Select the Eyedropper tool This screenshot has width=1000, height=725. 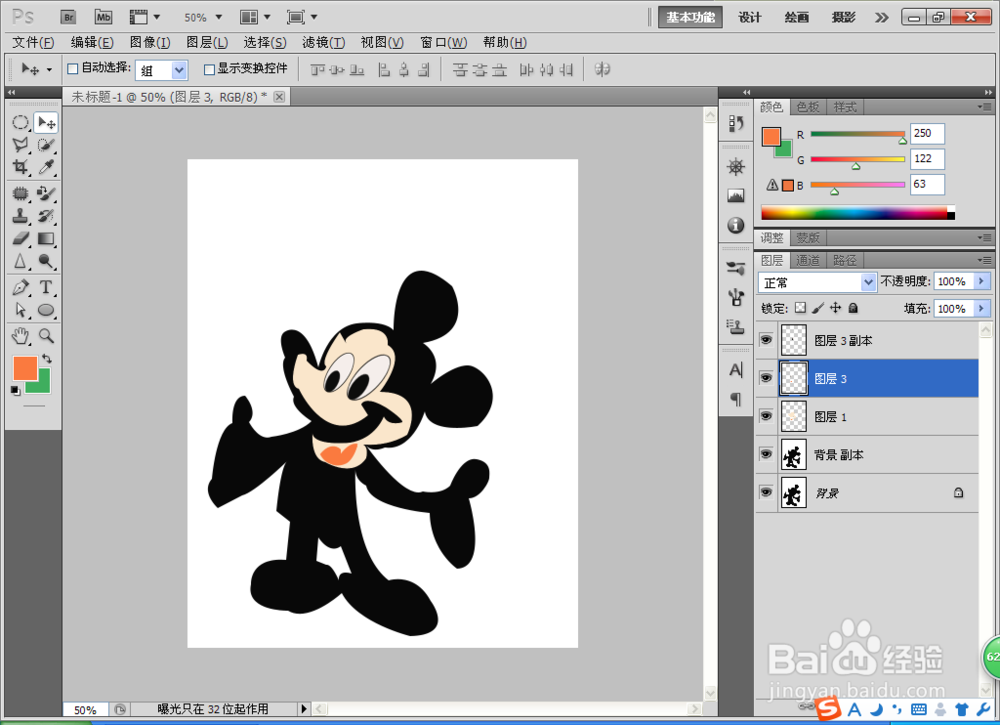tap(46, 168)
